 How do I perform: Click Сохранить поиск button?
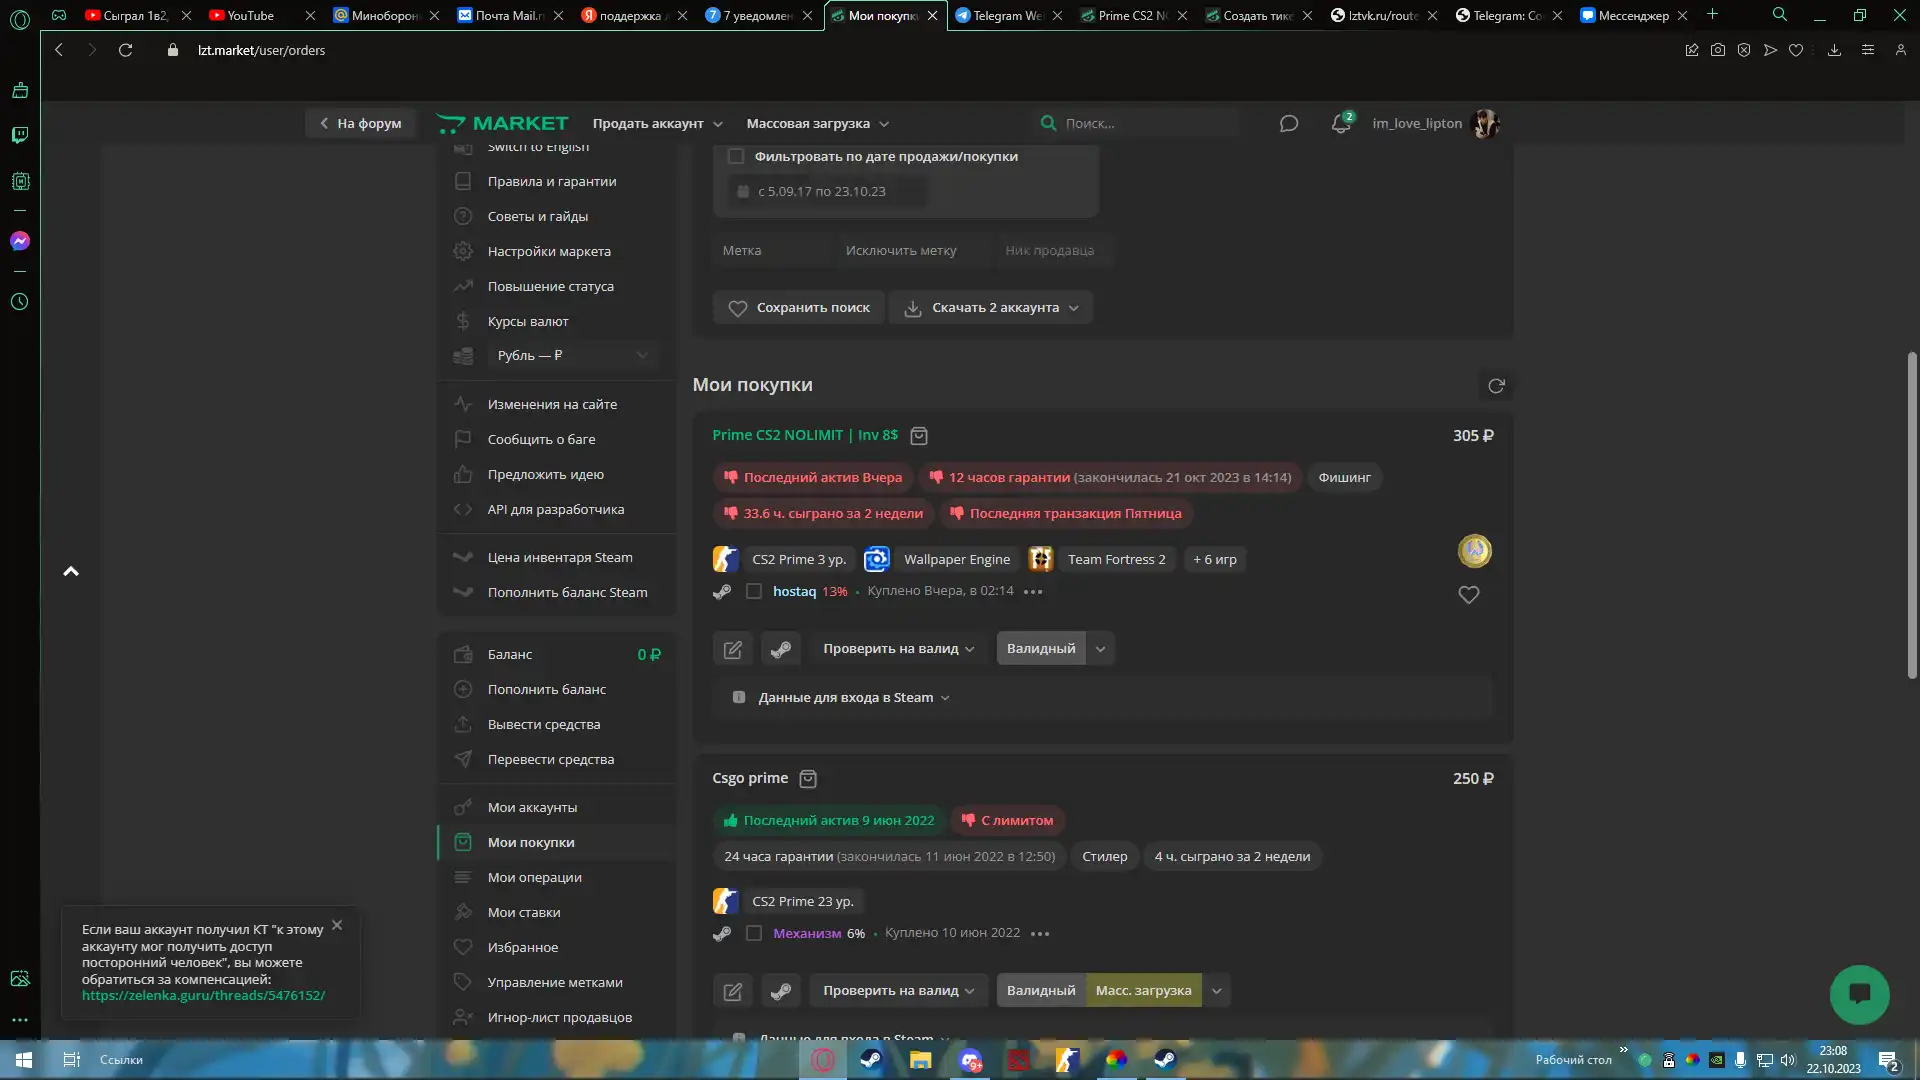pos(799,308)
